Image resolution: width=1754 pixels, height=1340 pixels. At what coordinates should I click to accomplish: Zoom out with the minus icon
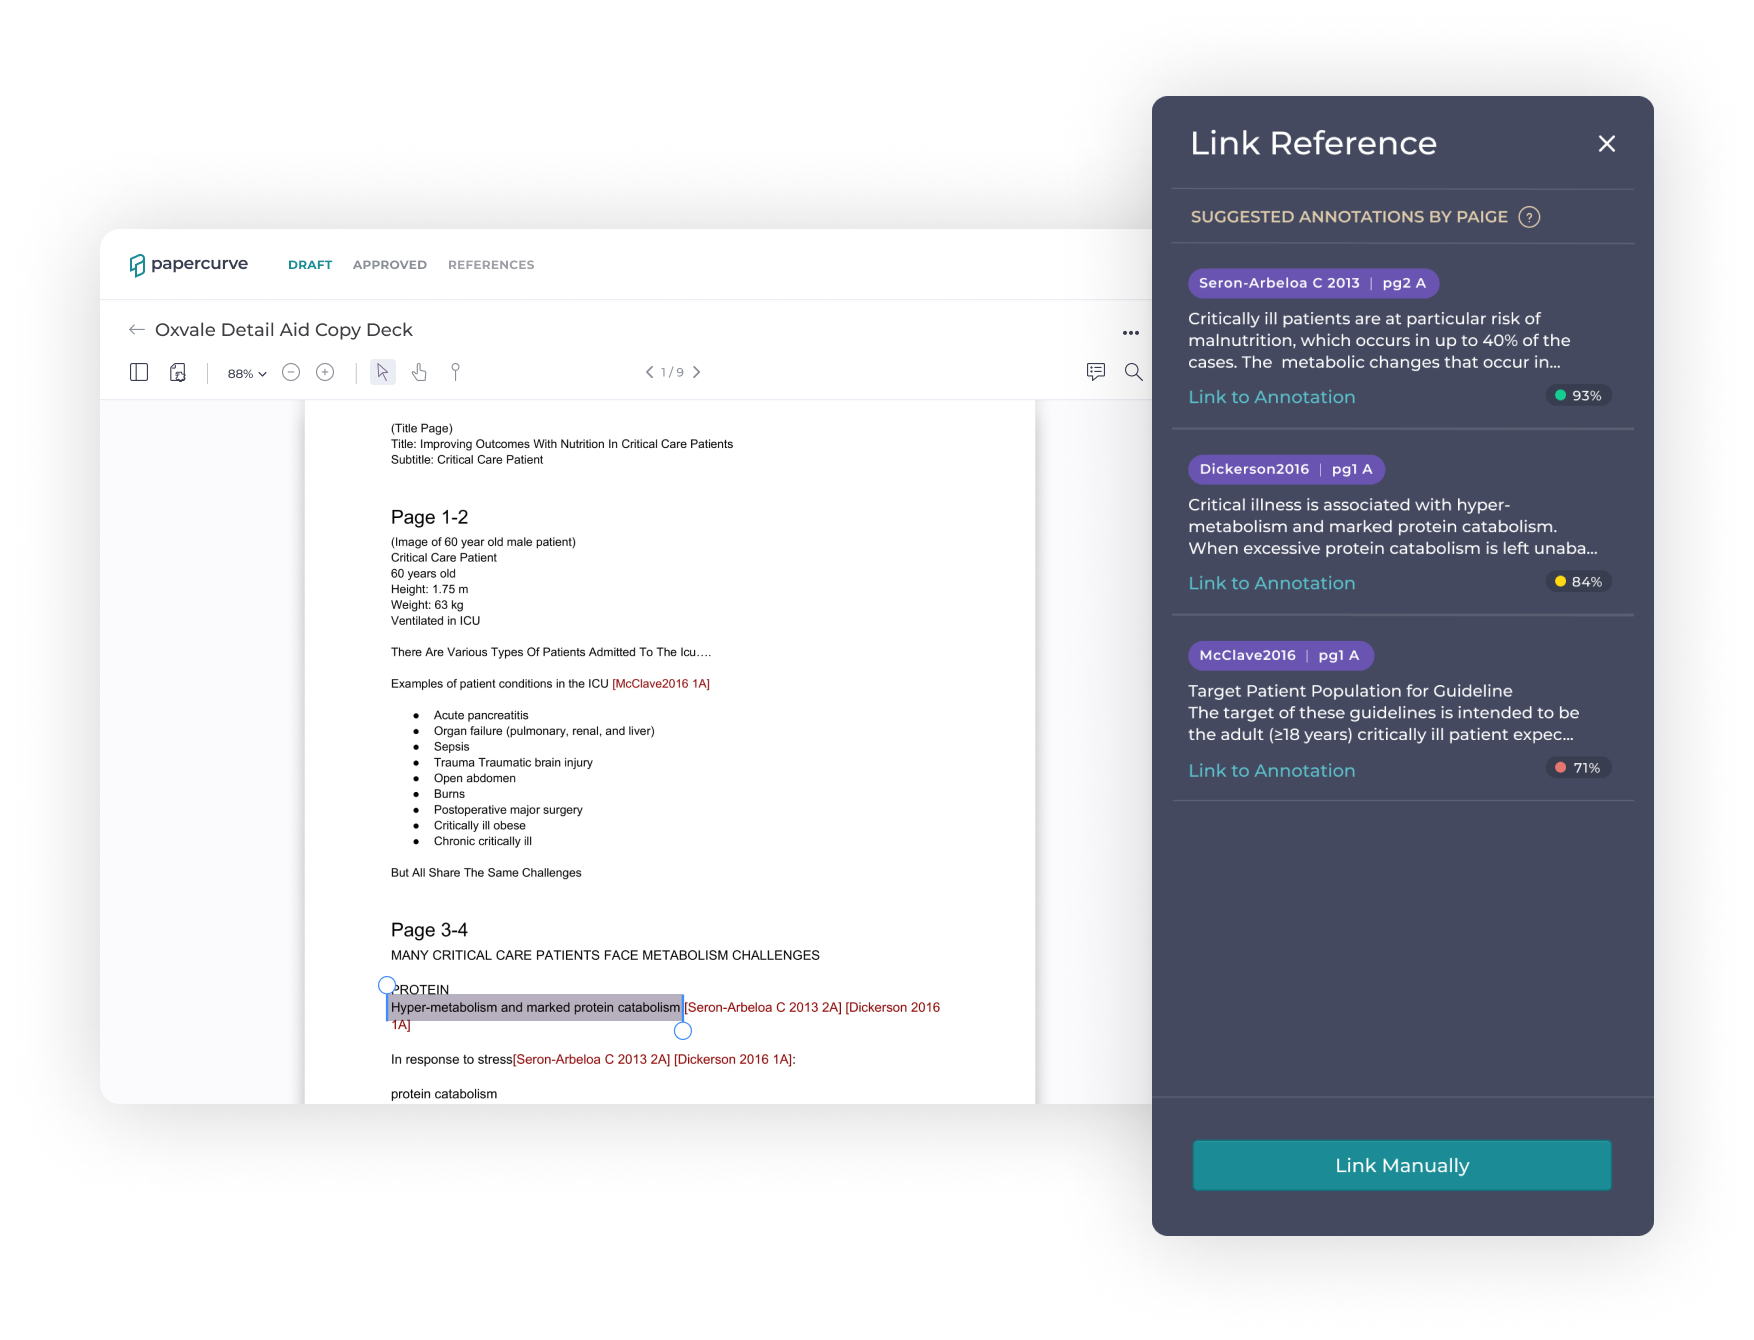point(291,372)
